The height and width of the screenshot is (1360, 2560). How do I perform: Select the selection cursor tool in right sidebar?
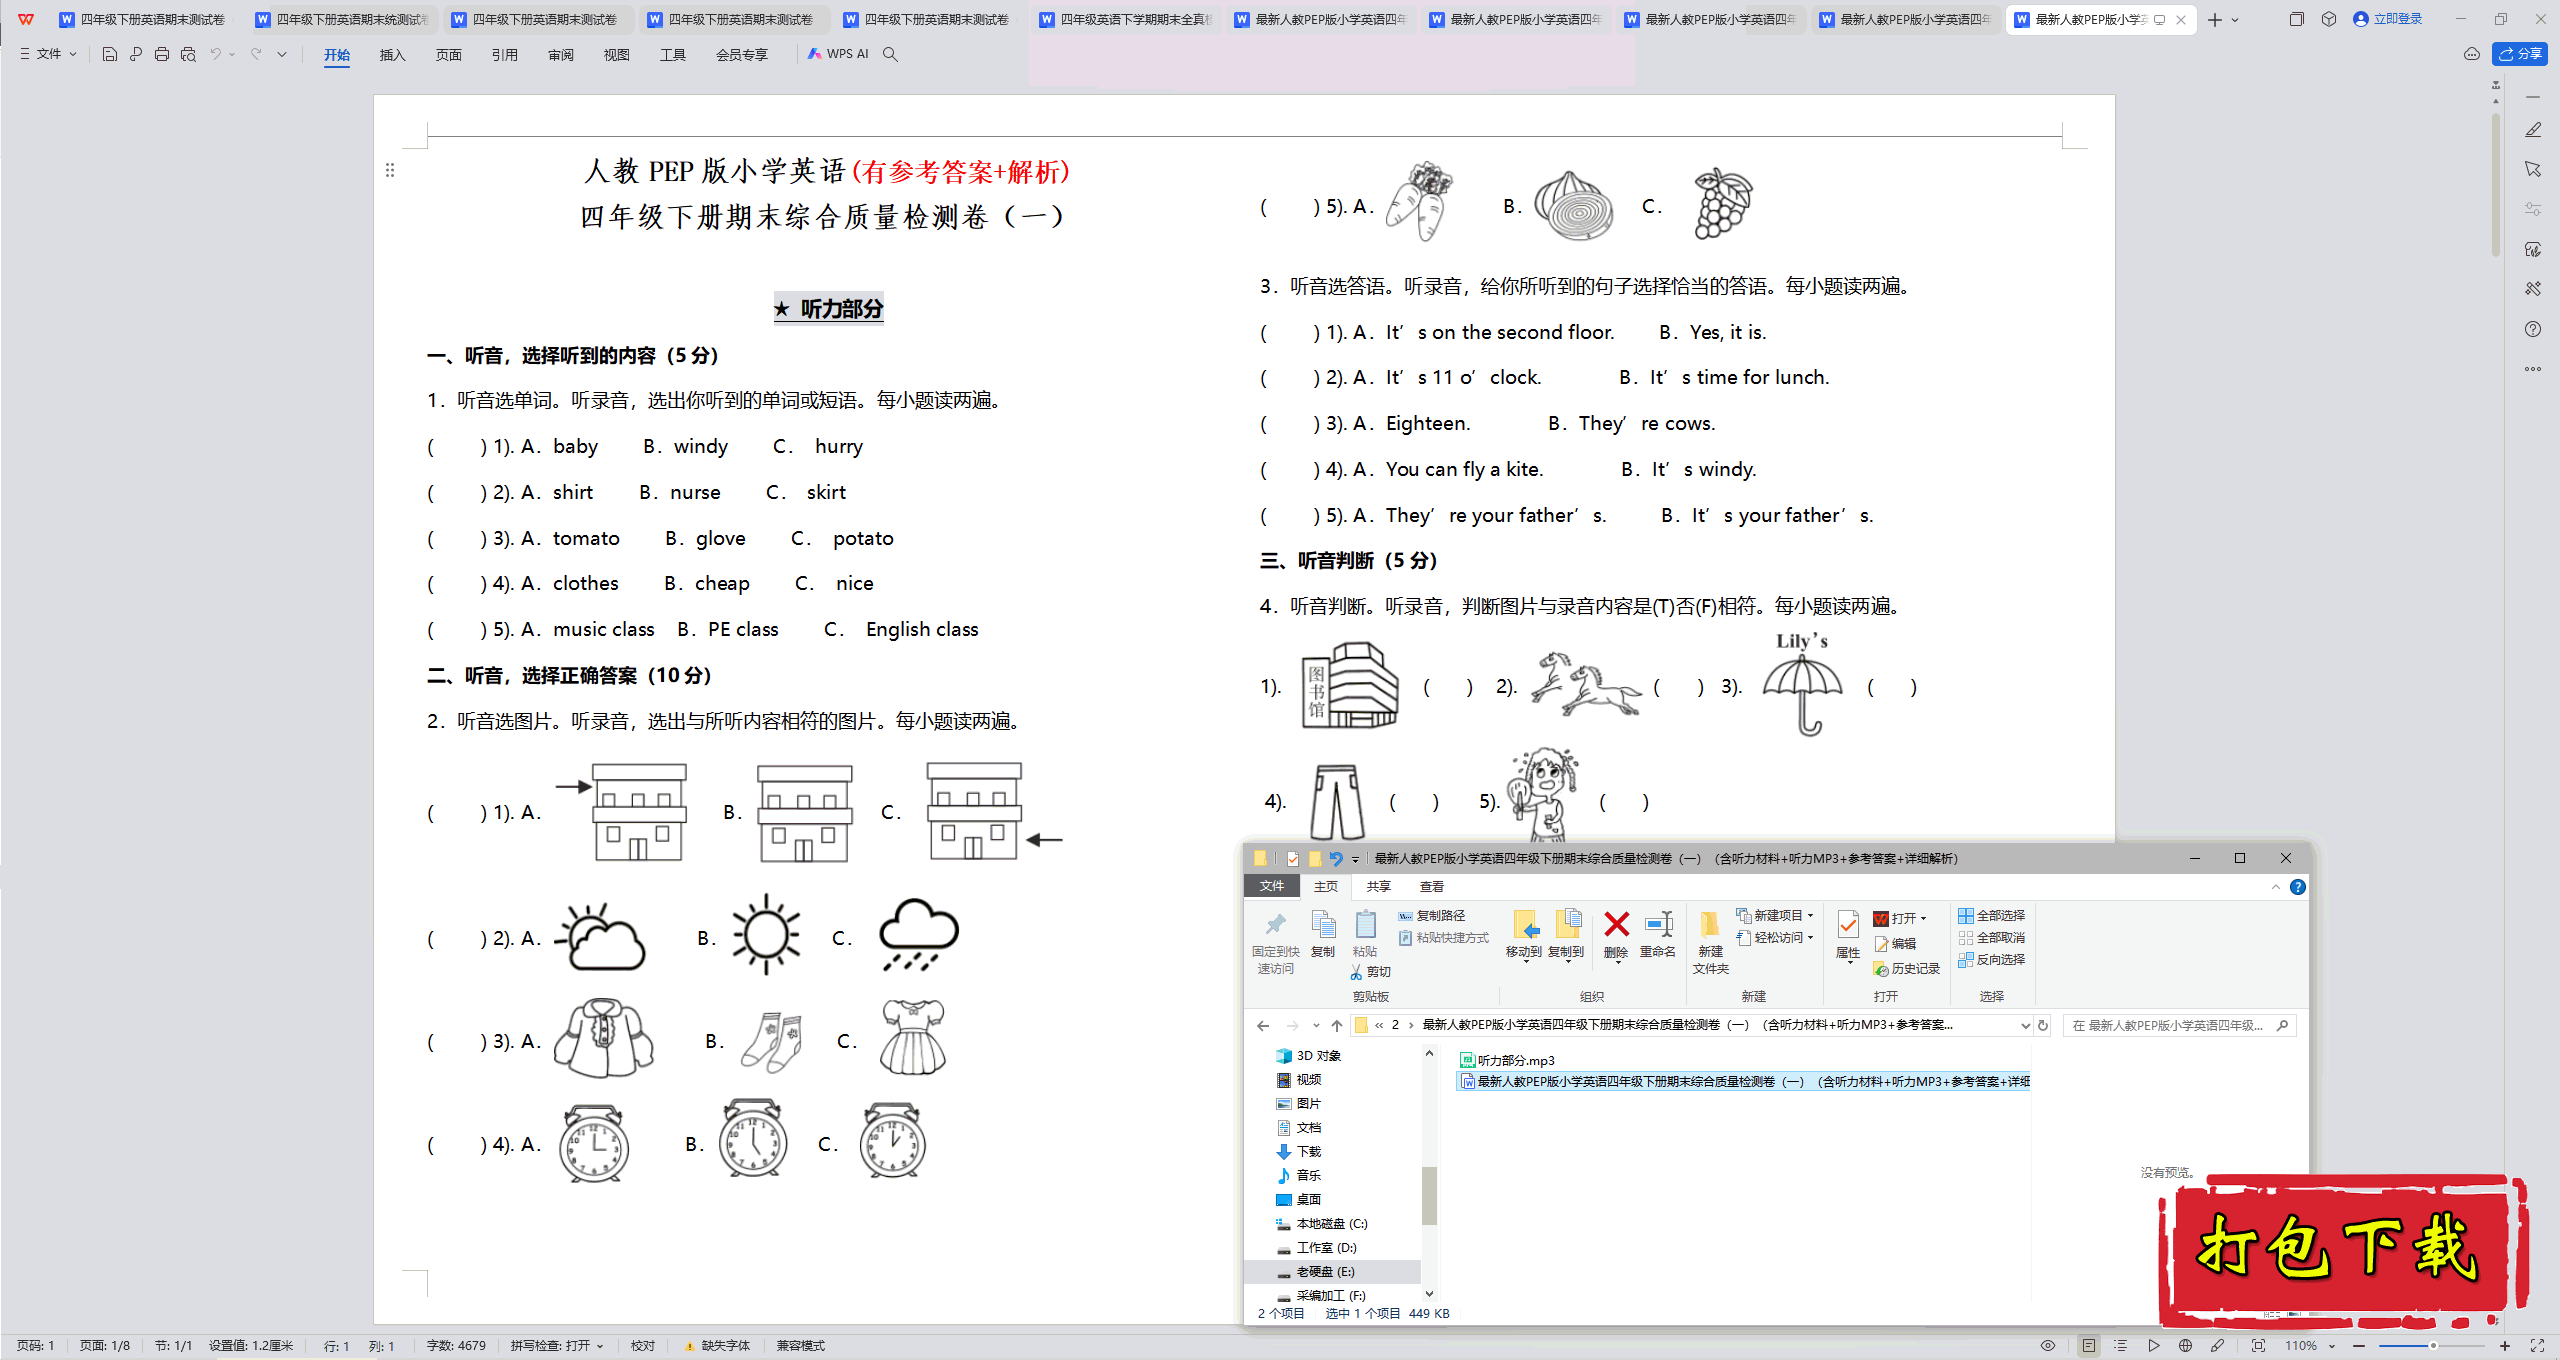point(2533,169)
